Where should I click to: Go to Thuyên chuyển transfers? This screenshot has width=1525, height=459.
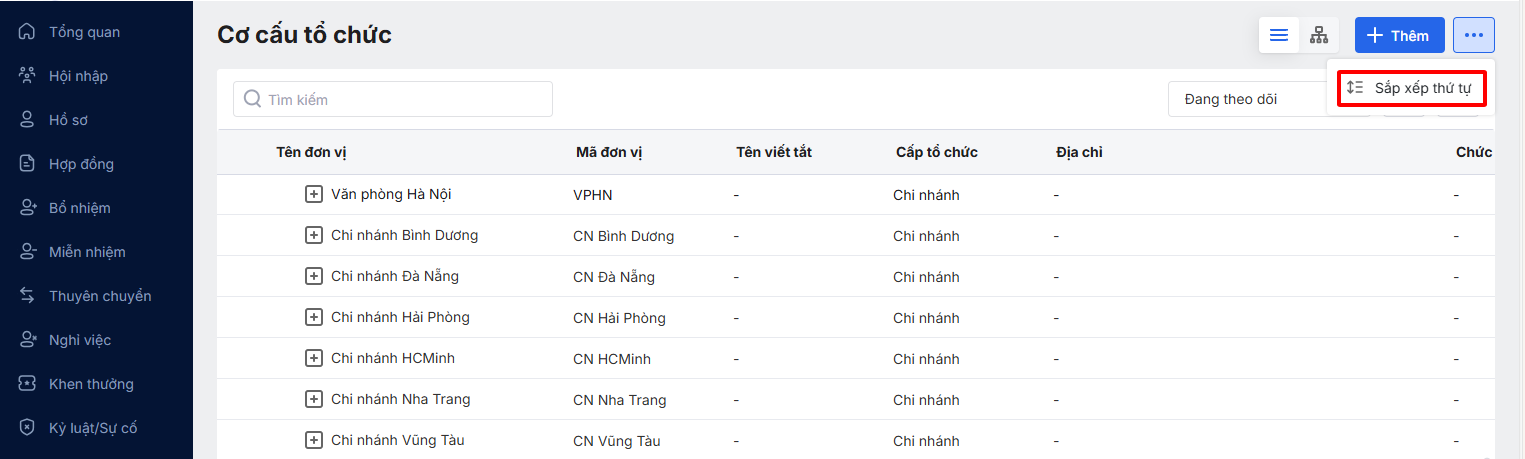pos(100,296)
